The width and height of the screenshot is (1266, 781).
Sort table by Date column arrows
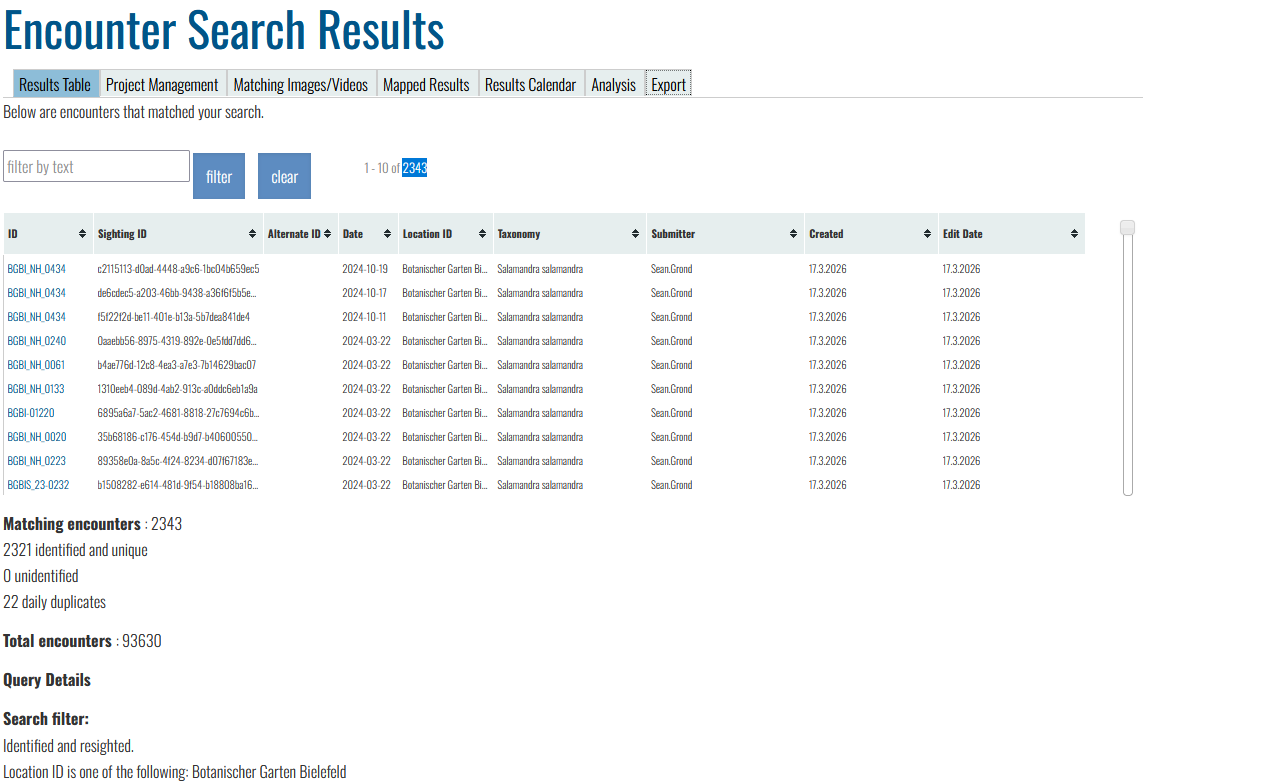pos(387,234)
